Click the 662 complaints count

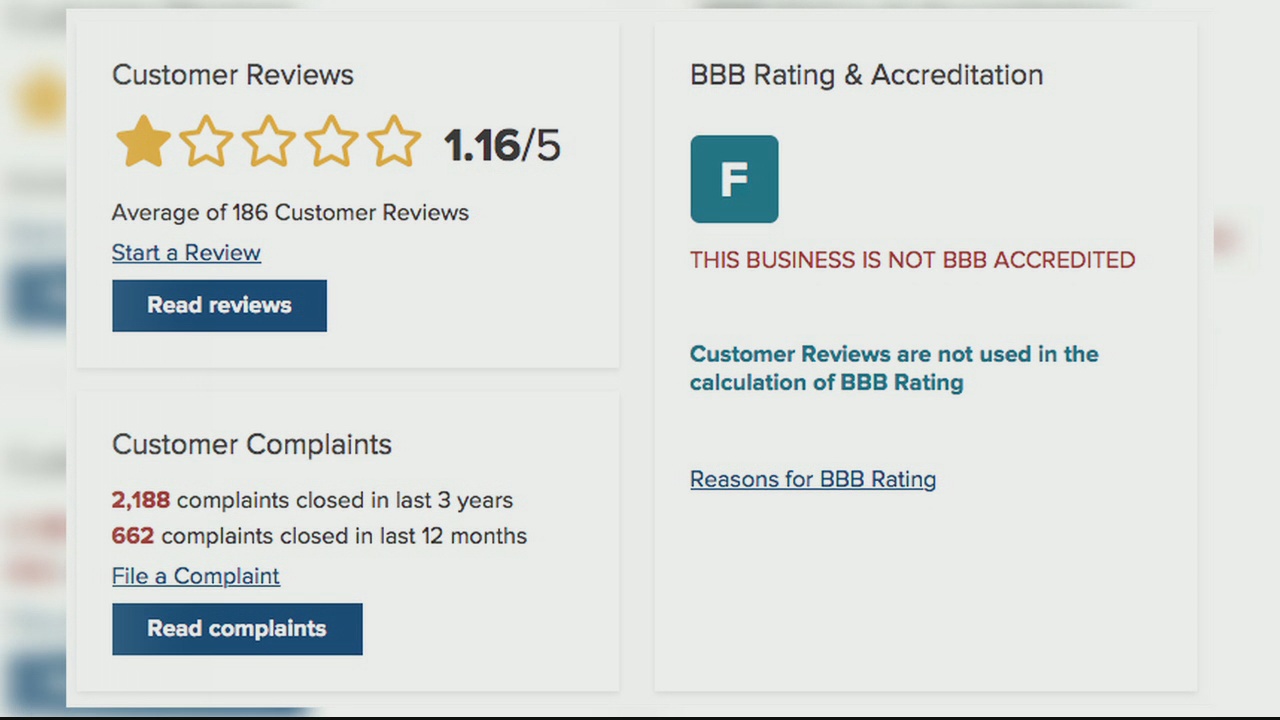click(133, 536)
